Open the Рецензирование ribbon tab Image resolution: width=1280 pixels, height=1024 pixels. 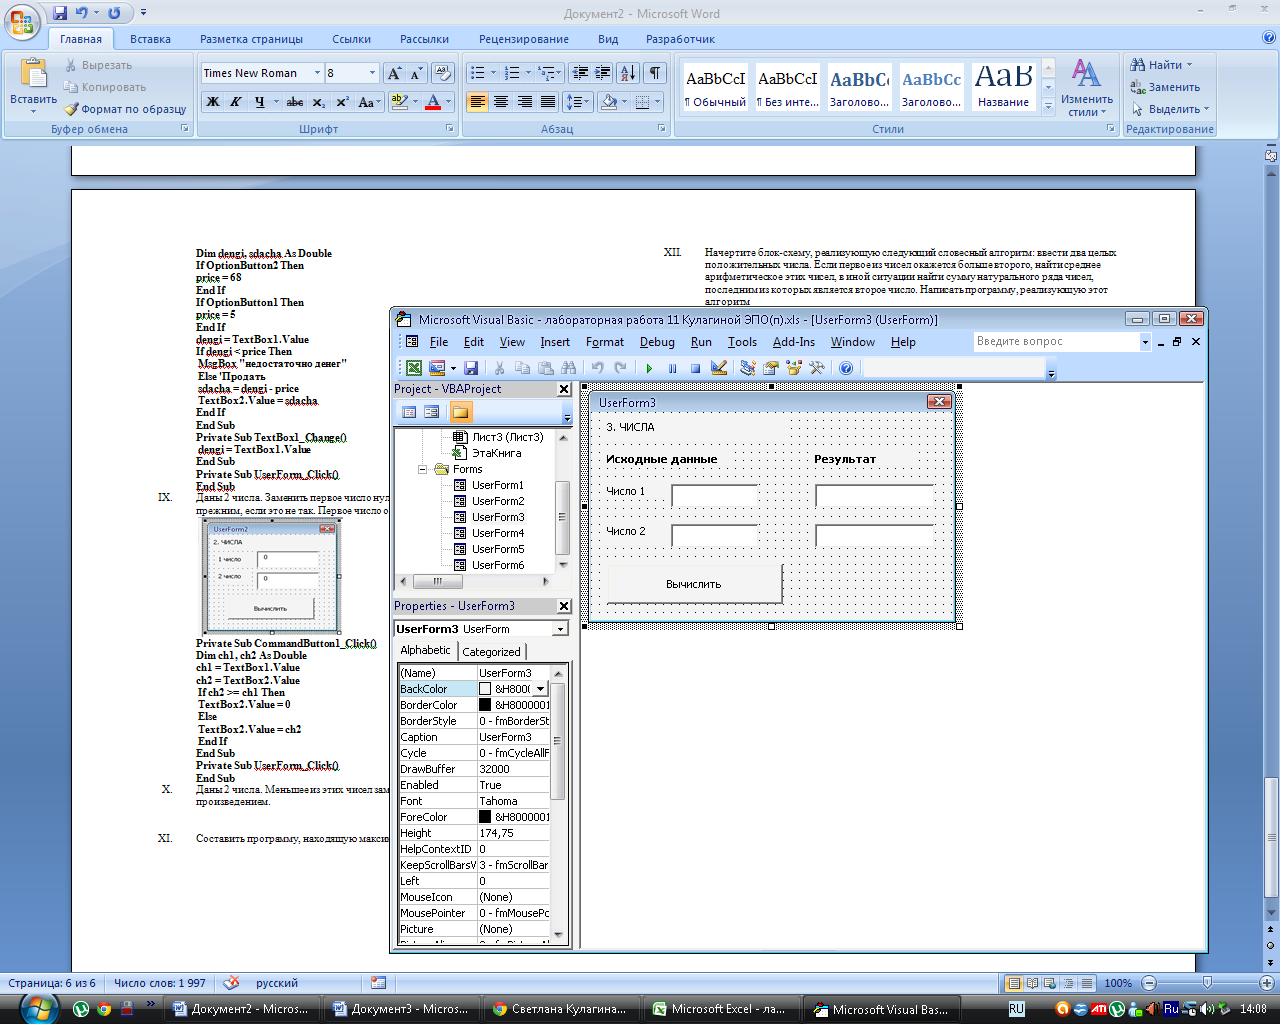(523, 39)
